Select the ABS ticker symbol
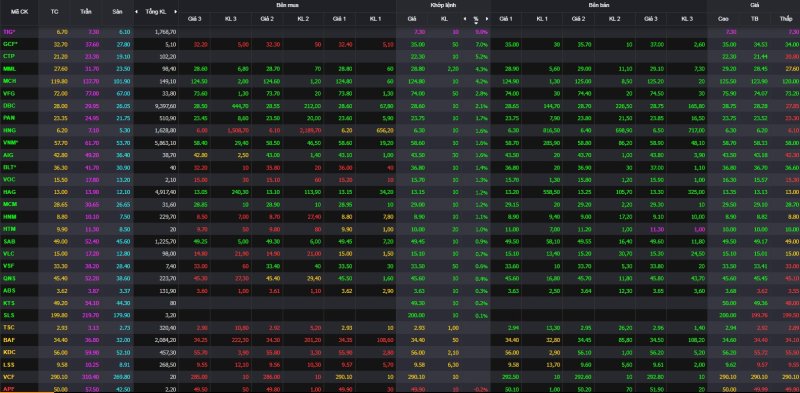This screenshot has width=800, height=393. [x=8, y=290]
